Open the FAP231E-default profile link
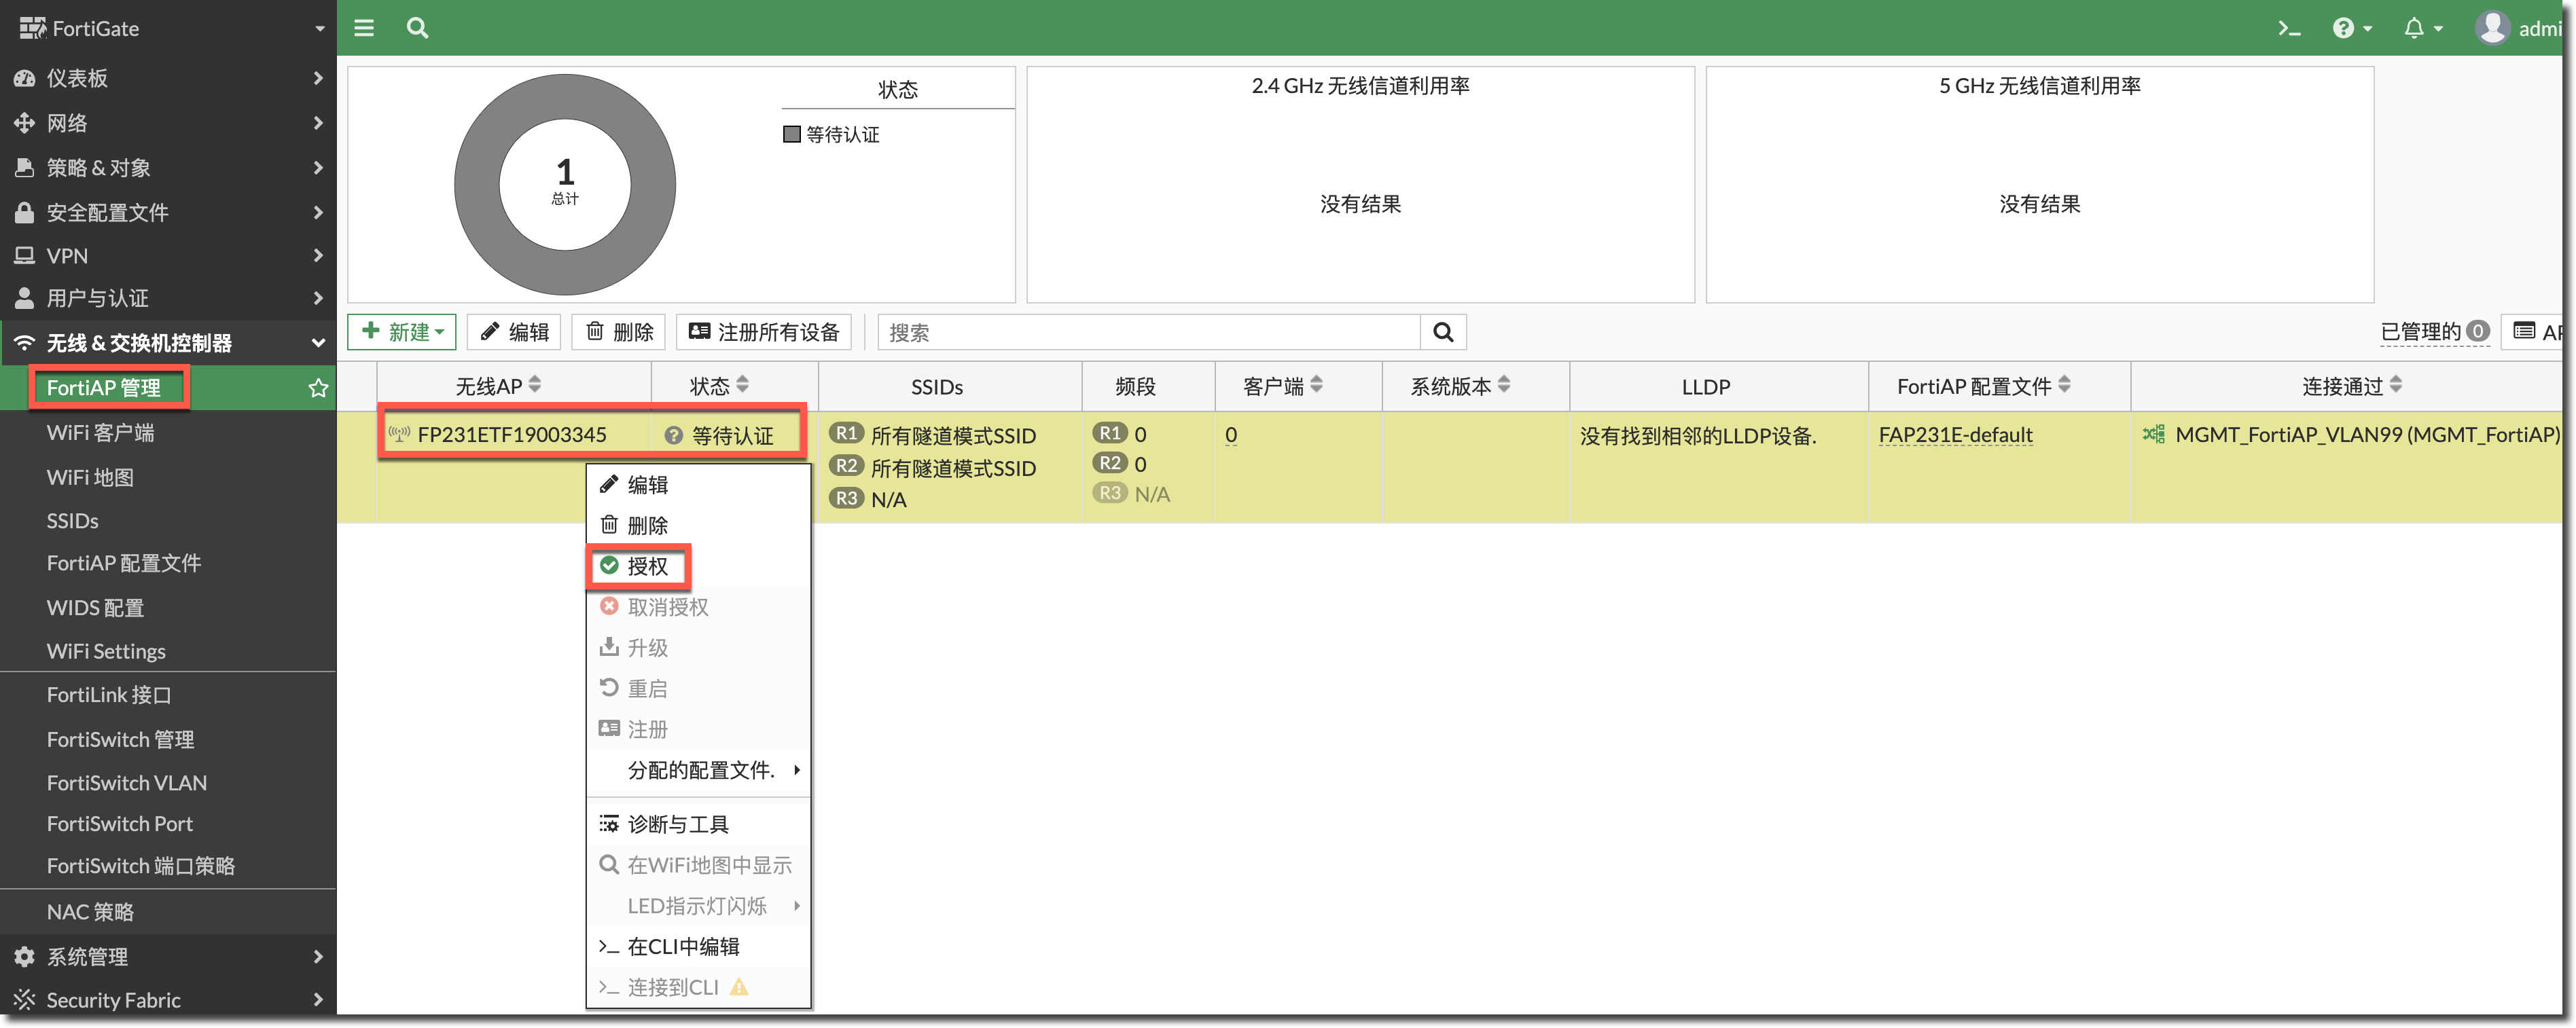 pyautogui.click(x=1955, y=435)
